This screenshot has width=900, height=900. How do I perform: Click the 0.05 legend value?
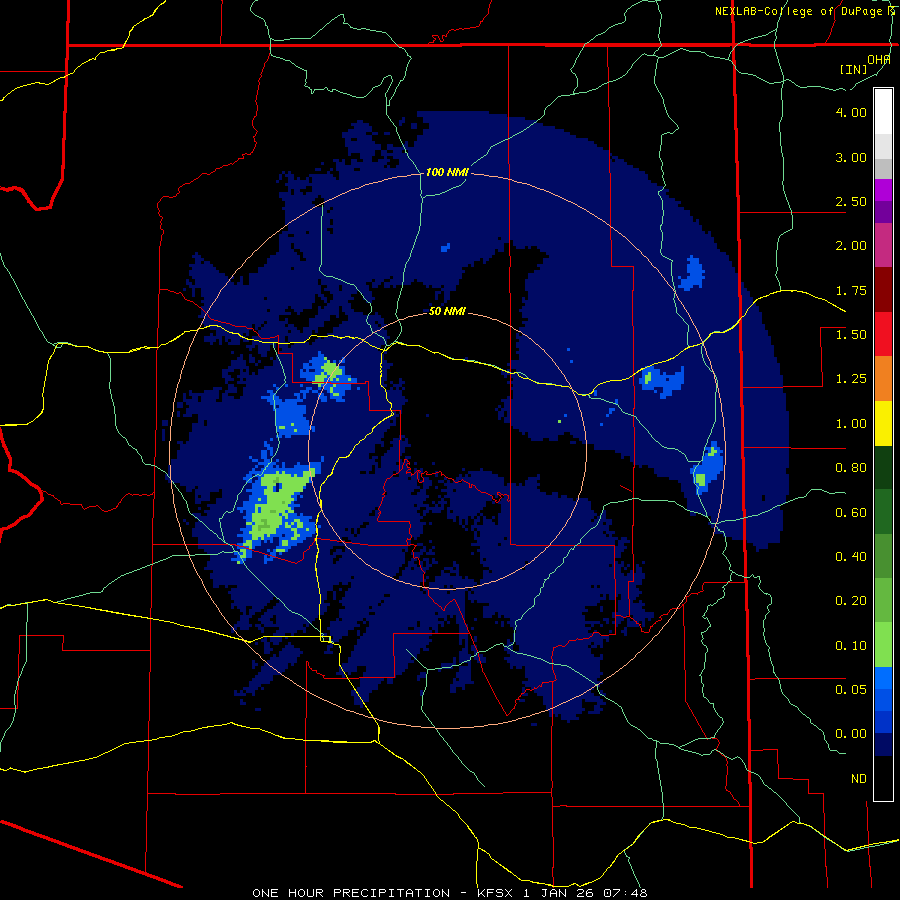pos(851,689)
